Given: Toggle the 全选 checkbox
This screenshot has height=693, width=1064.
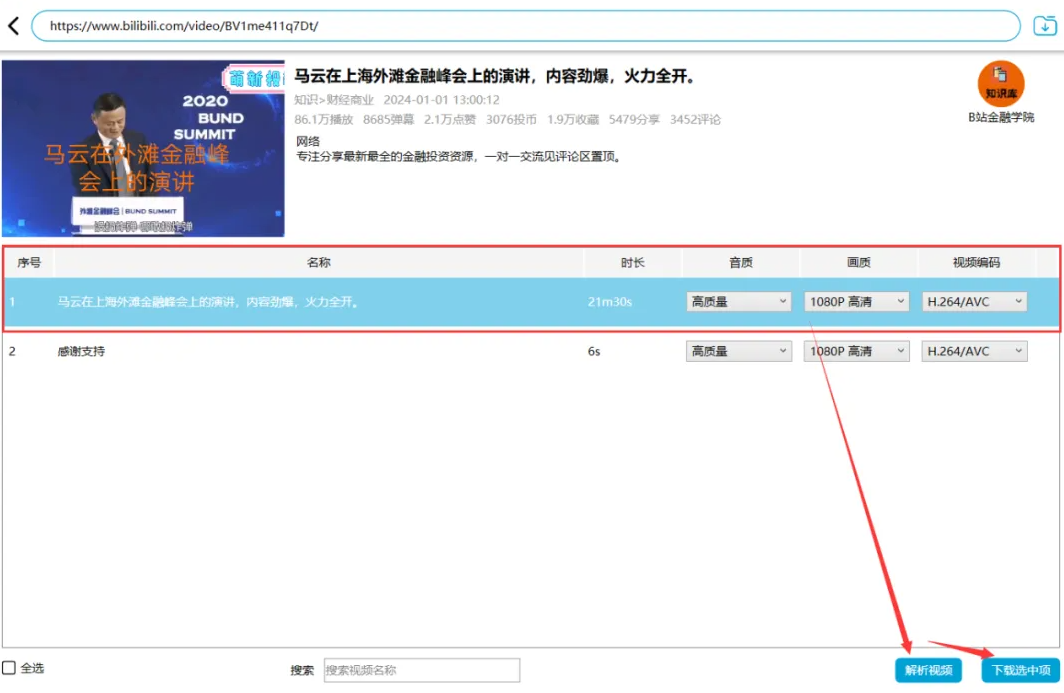Looking at the screenshot, I should click(9, 668).
